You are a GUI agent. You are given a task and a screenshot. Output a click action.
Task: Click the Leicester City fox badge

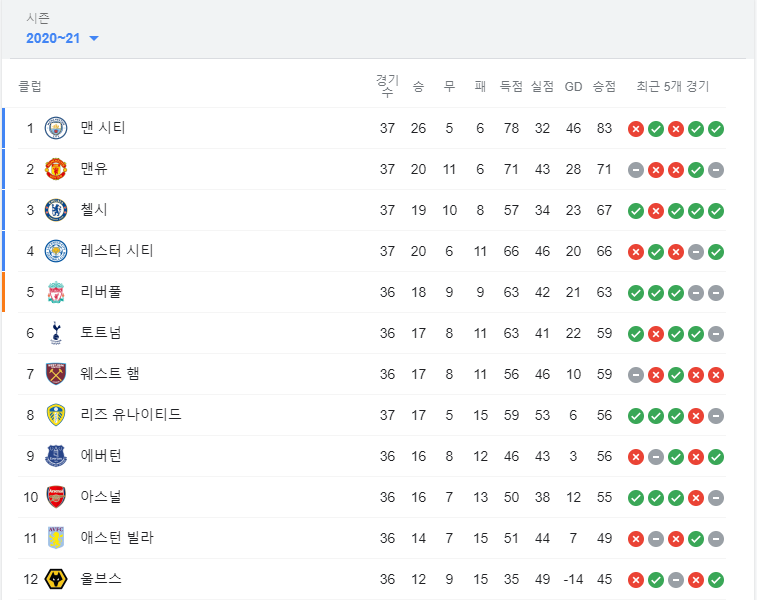pos(56,251)
